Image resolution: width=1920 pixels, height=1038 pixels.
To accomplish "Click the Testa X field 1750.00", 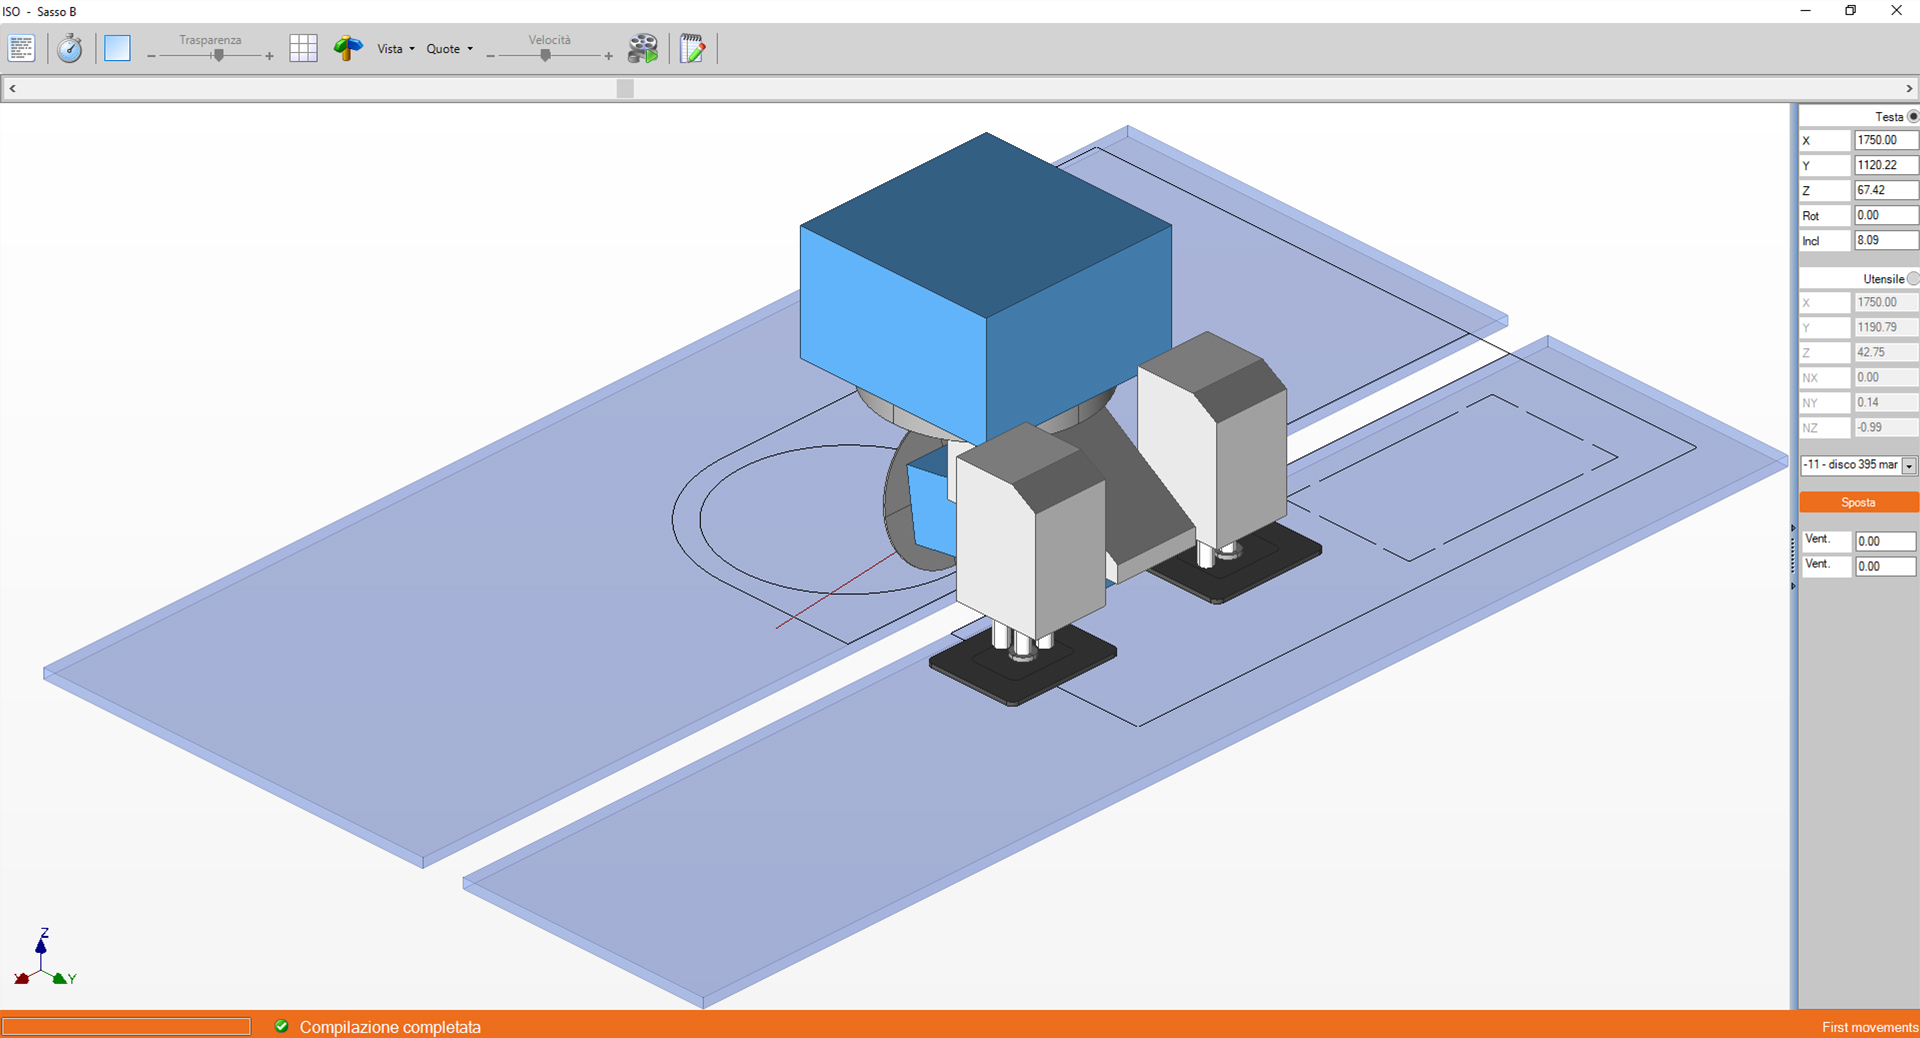I will pyautogui.click(x=1886, y=140).
